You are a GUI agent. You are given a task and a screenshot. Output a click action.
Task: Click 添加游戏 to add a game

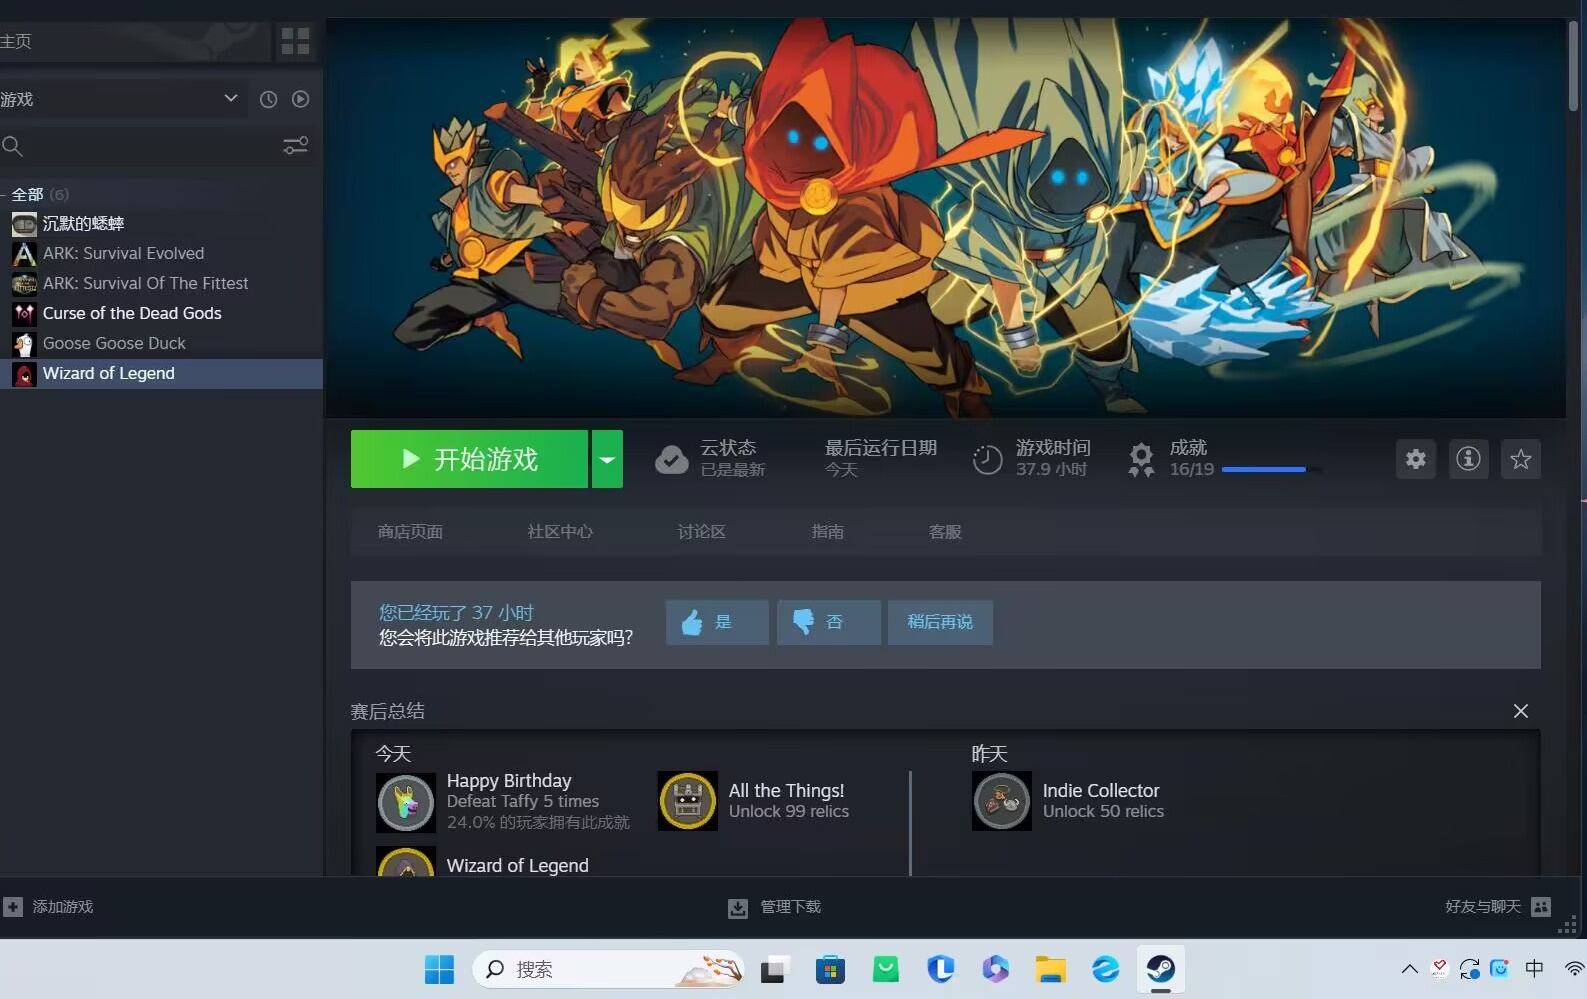tap(48, 907)
